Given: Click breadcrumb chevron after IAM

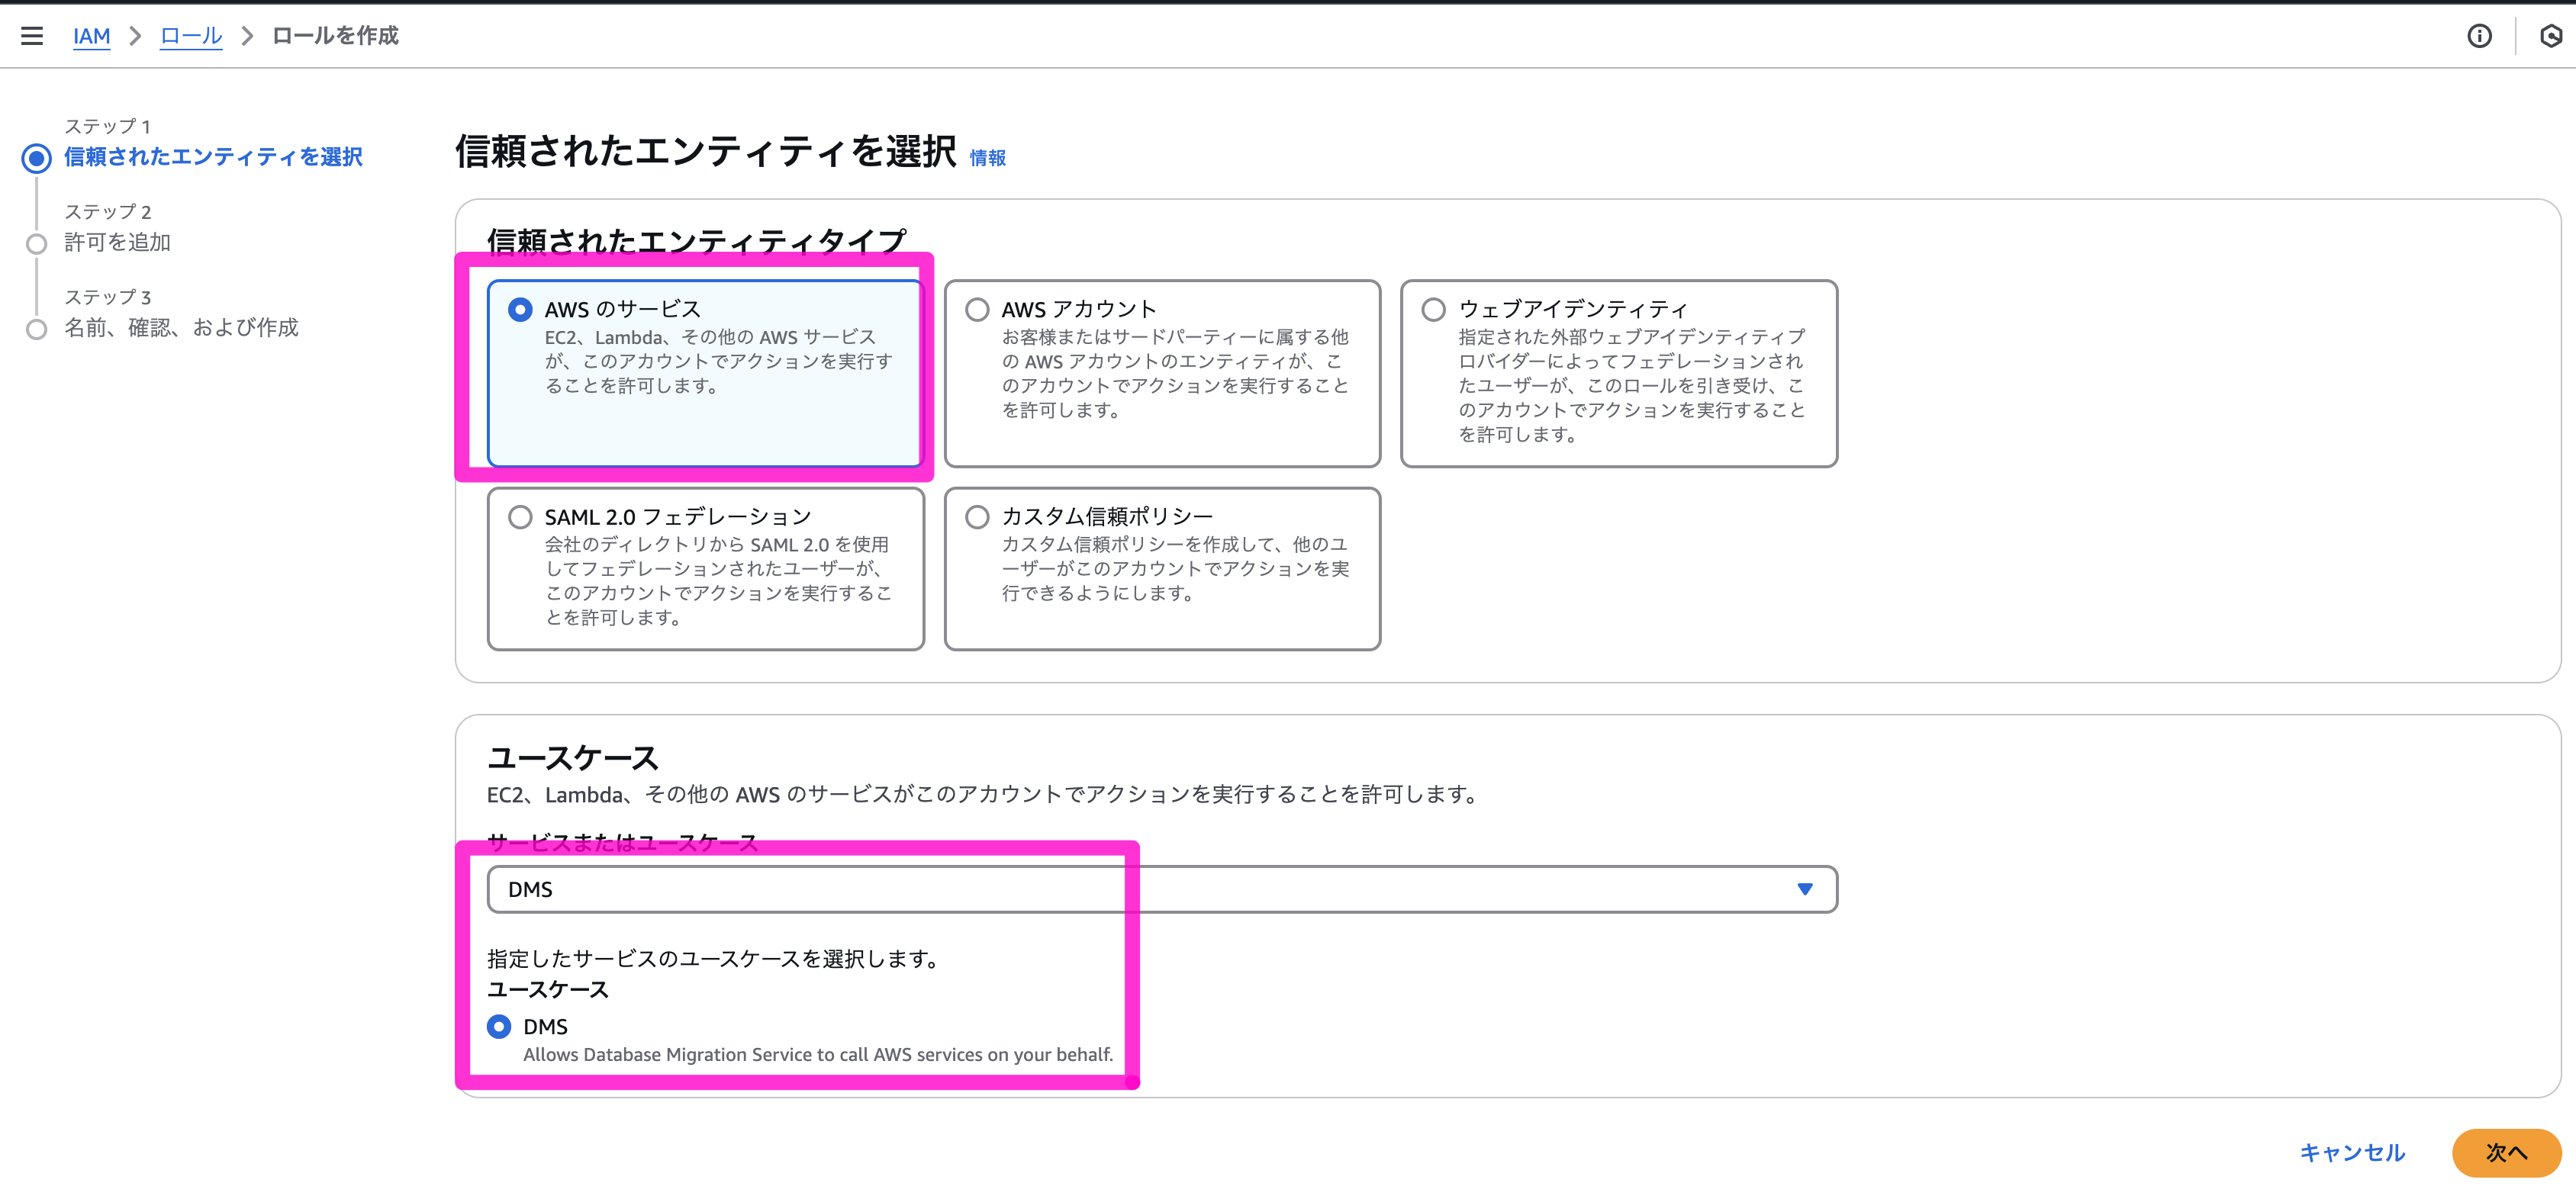Looking at the screenshot, I should click(x=135, y=36).
